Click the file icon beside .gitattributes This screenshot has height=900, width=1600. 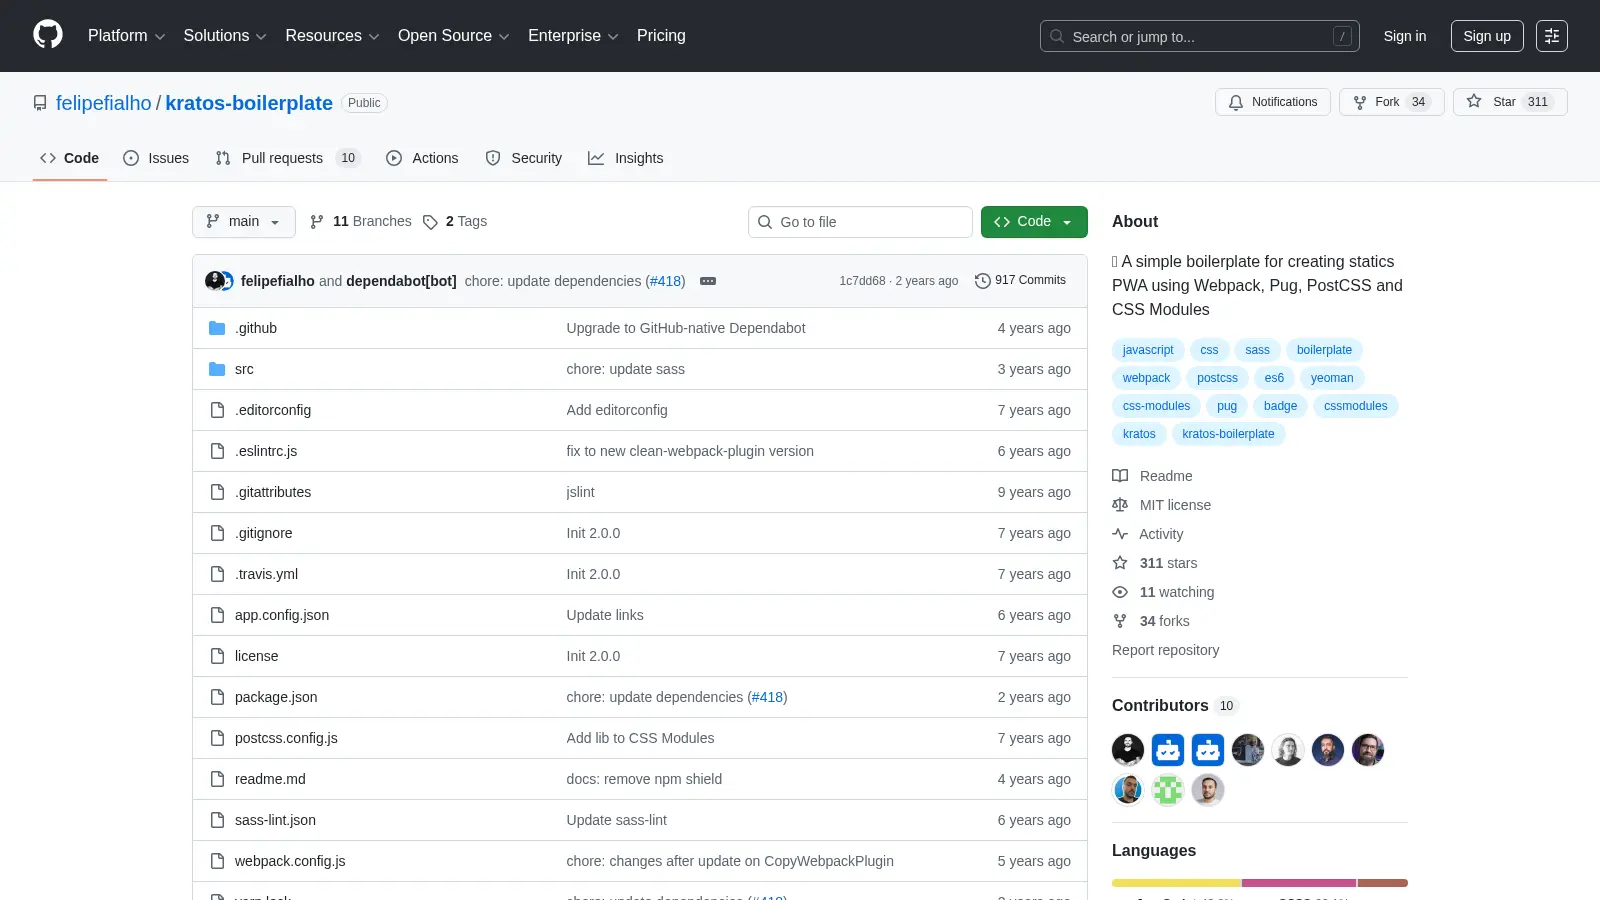(217, 492)
